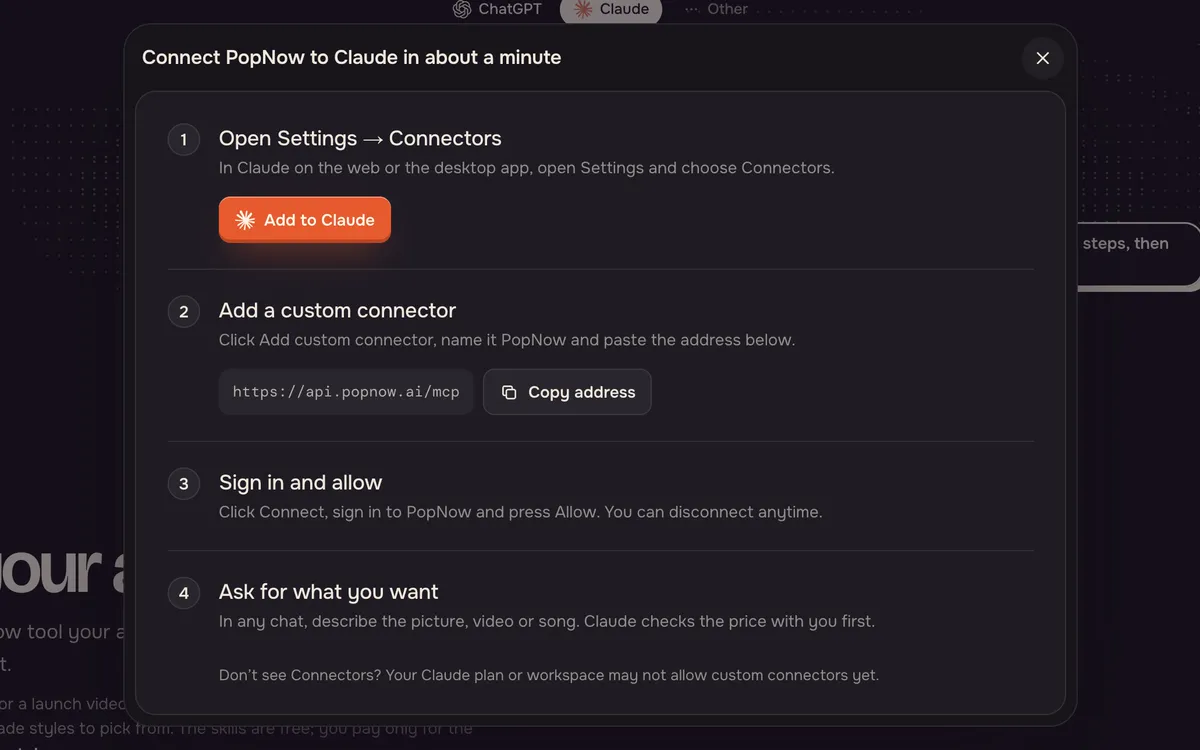Click the Sign in and allow heading
Image resolution: width=1200 pixels, height=750 pixels.
click(x=300, y=482)
